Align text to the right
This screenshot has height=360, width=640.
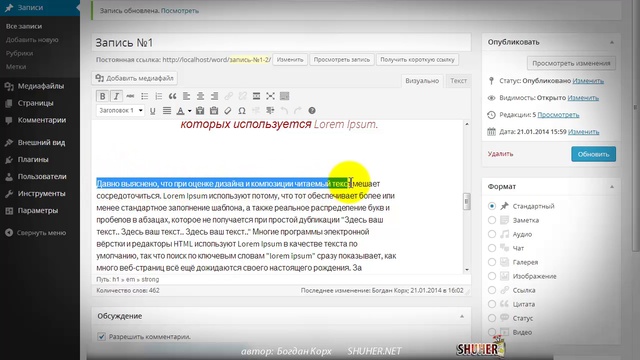(214, 96)
